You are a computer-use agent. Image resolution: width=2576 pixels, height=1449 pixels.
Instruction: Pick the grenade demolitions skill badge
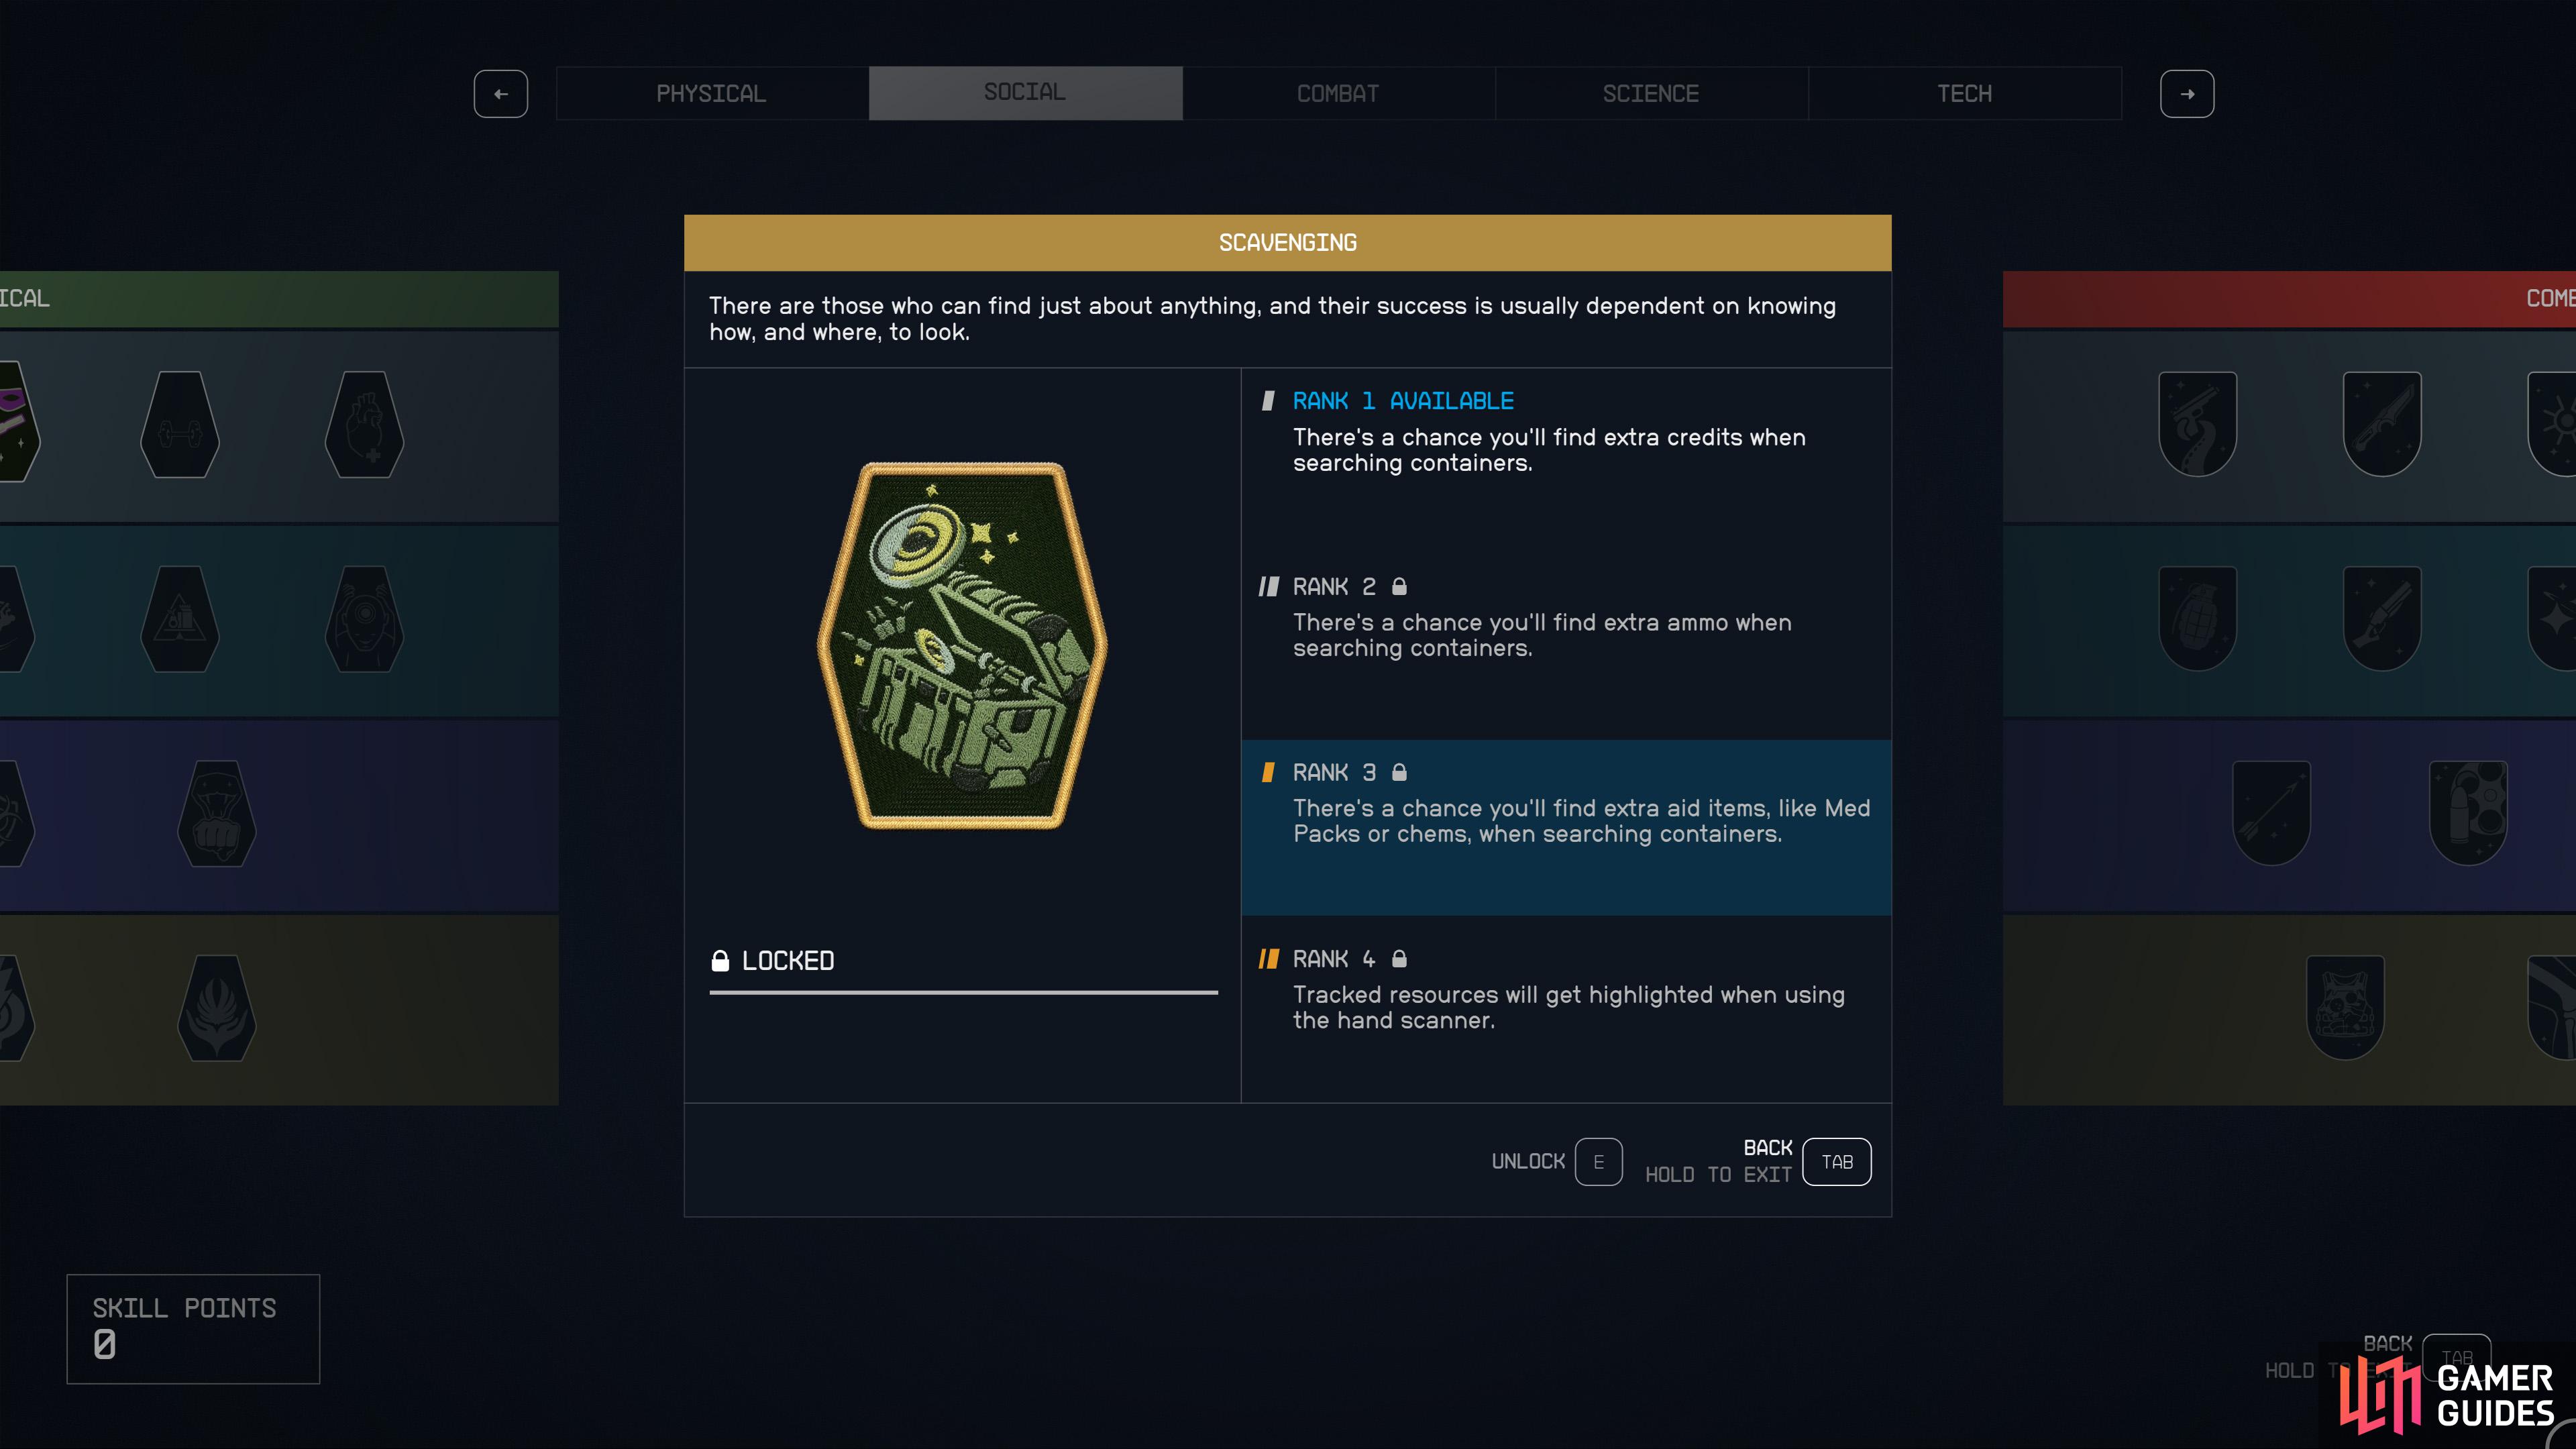pyautogui.click(x=2197, y=618)
